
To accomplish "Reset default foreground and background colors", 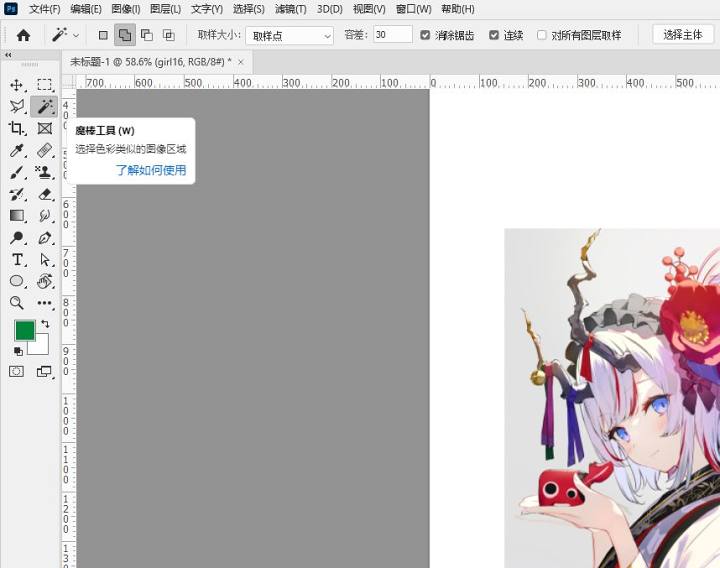I will (18, 351).
